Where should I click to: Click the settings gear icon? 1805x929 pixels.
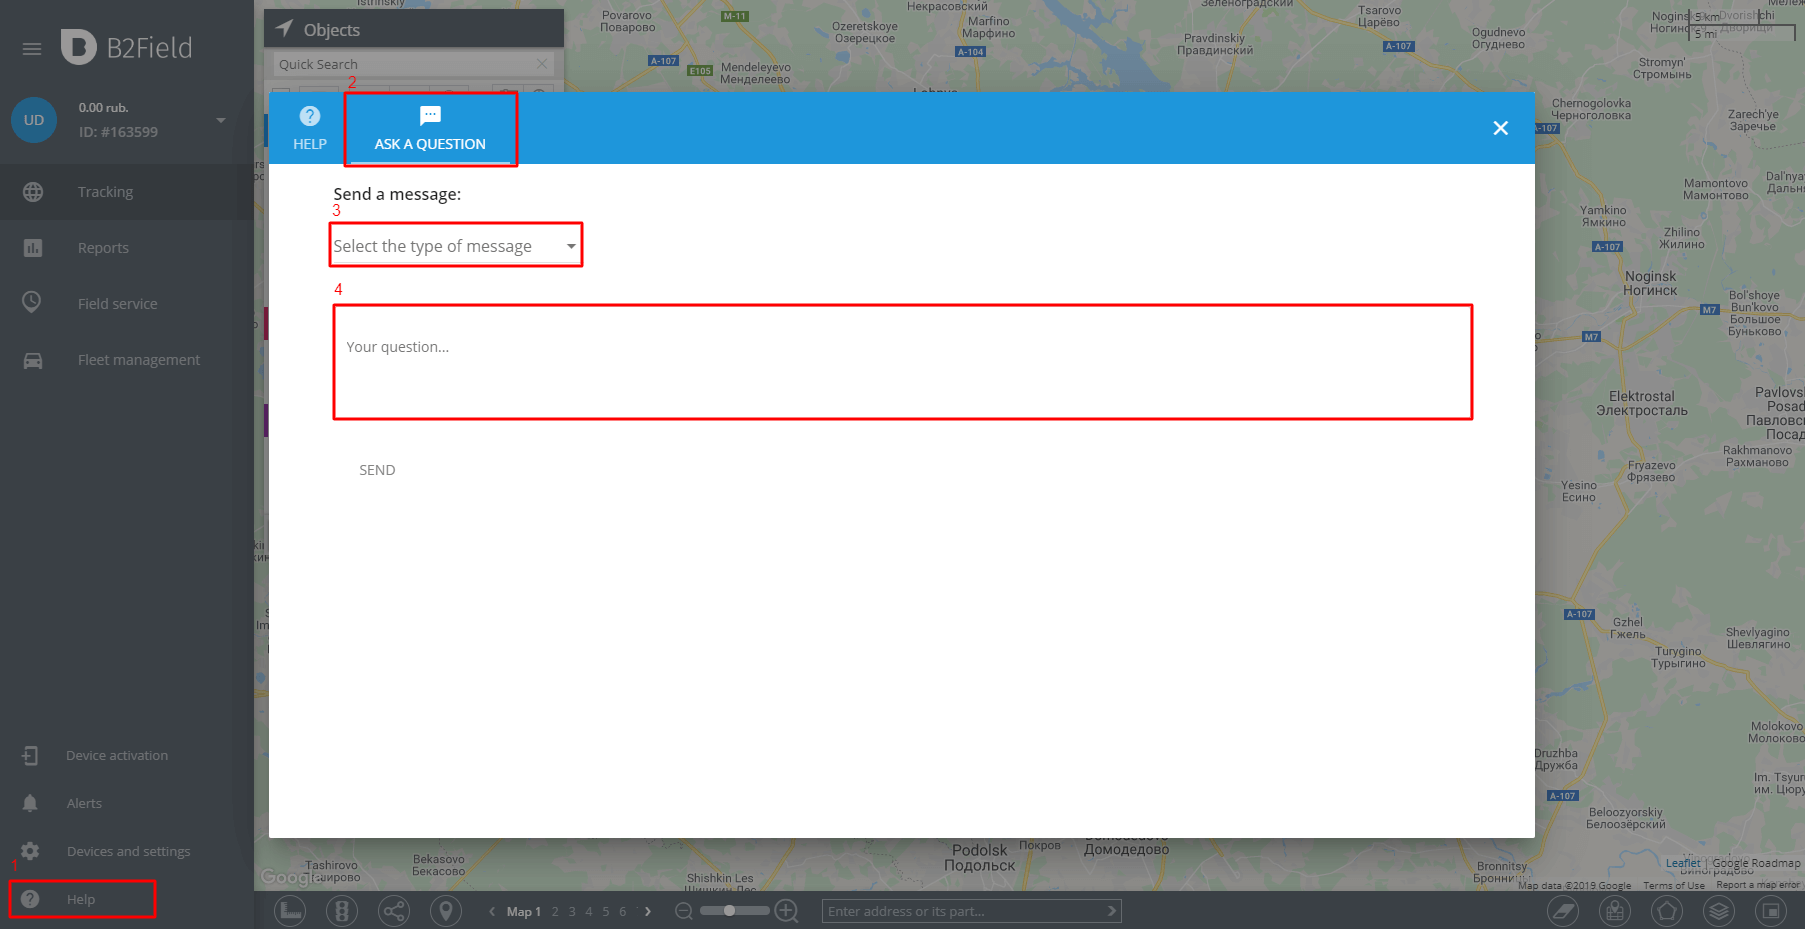point(30,851)
